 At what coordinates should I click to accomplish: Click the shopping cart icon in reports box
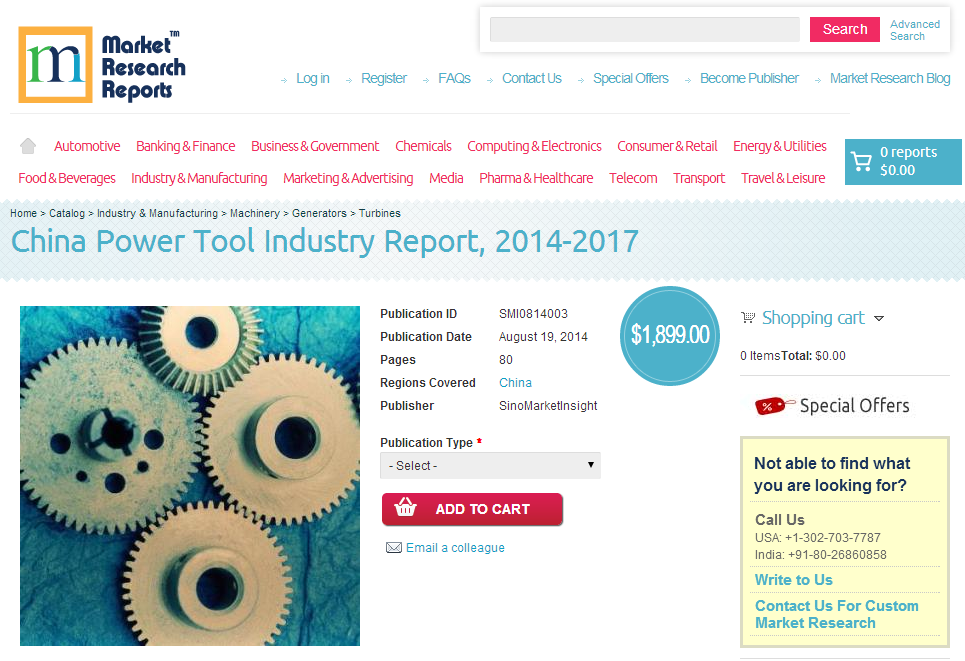coord(861,162)
